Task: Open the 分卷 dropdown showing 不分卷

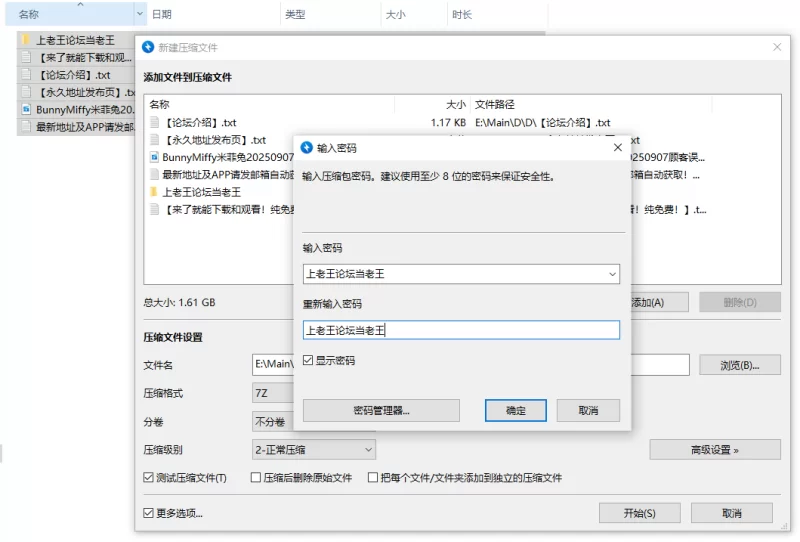Action: coord(273,422)
